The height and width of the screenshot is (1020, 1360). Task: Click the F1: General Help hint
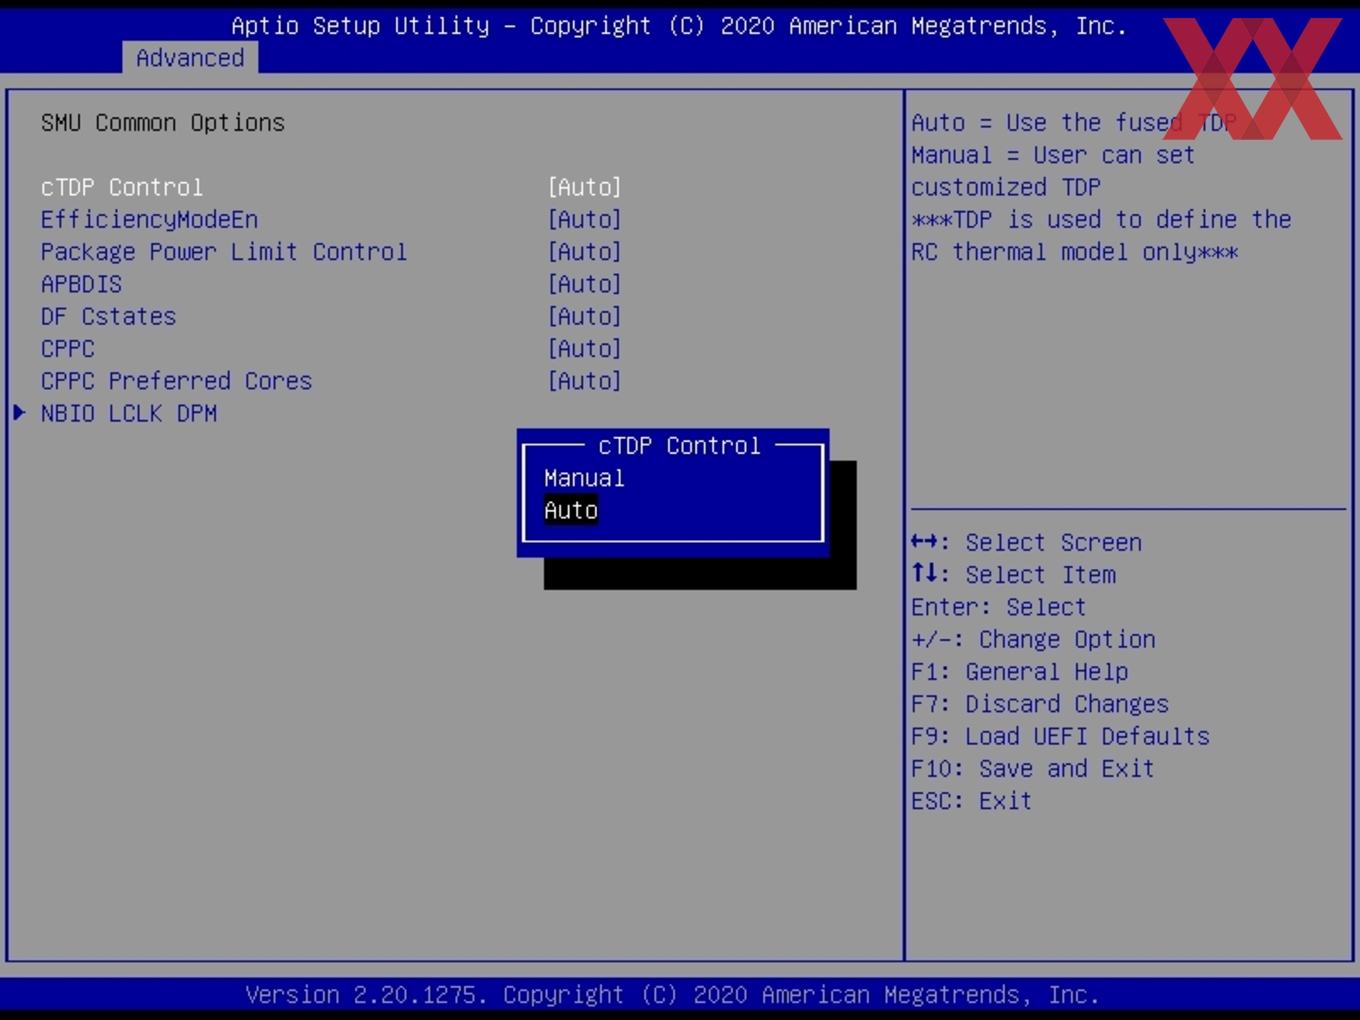tap(1020, 672)
